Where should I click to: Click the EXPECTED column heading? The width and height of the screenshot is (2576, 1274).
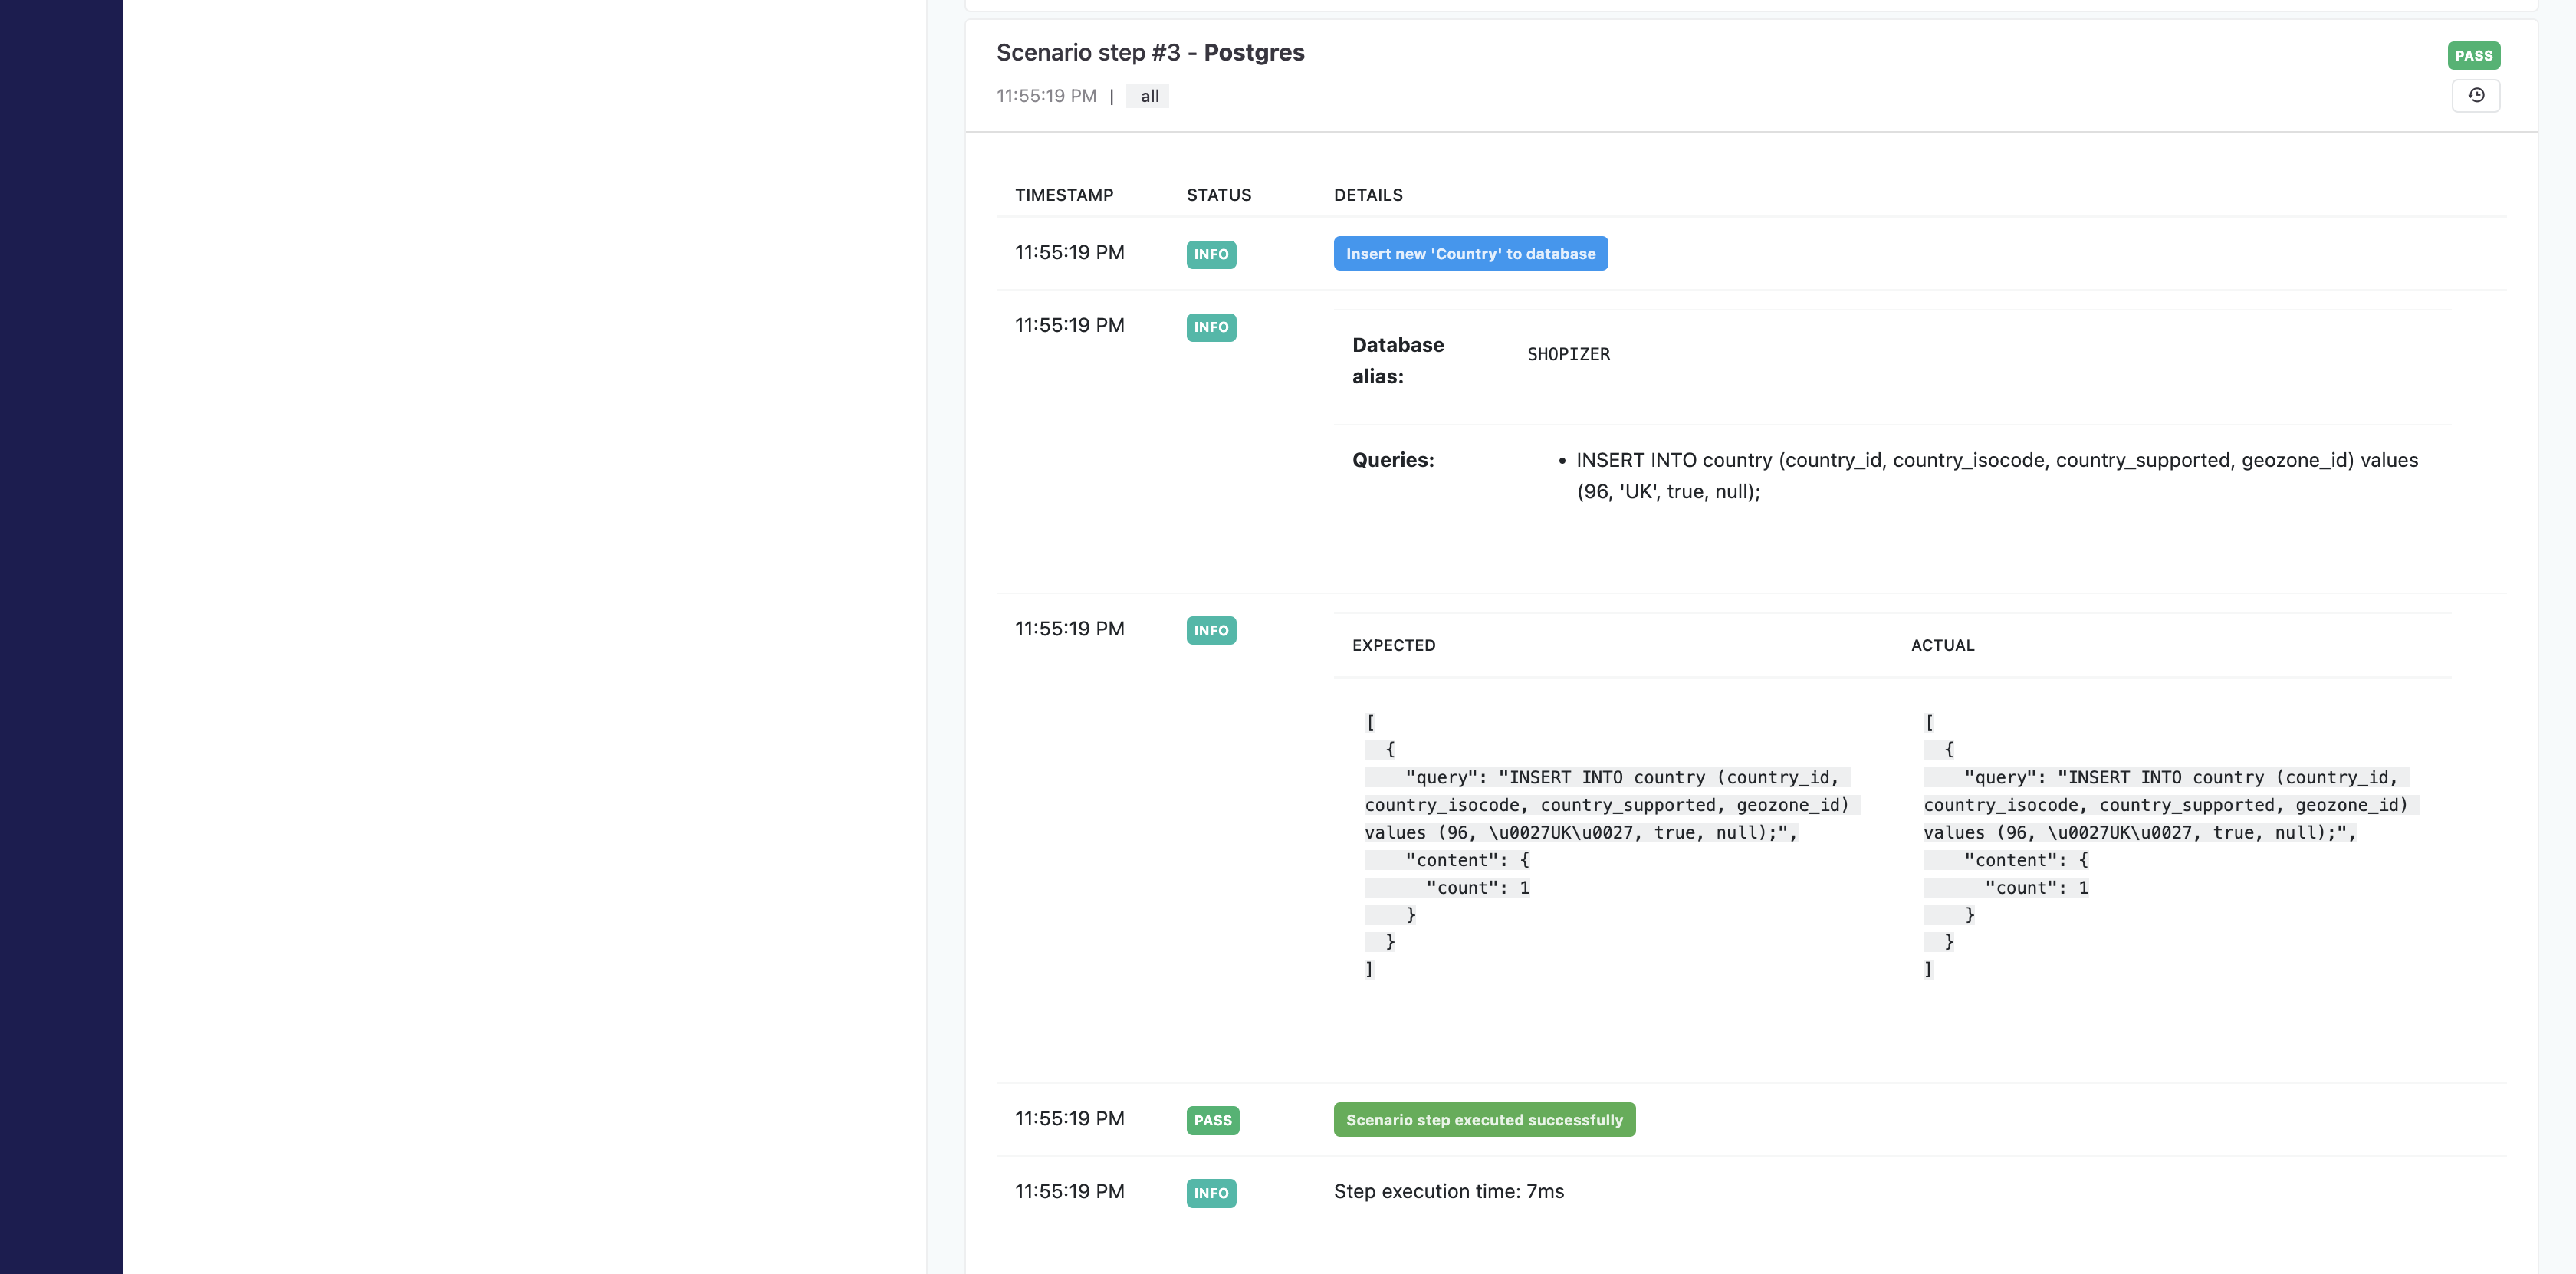(x=1393, y=646)
